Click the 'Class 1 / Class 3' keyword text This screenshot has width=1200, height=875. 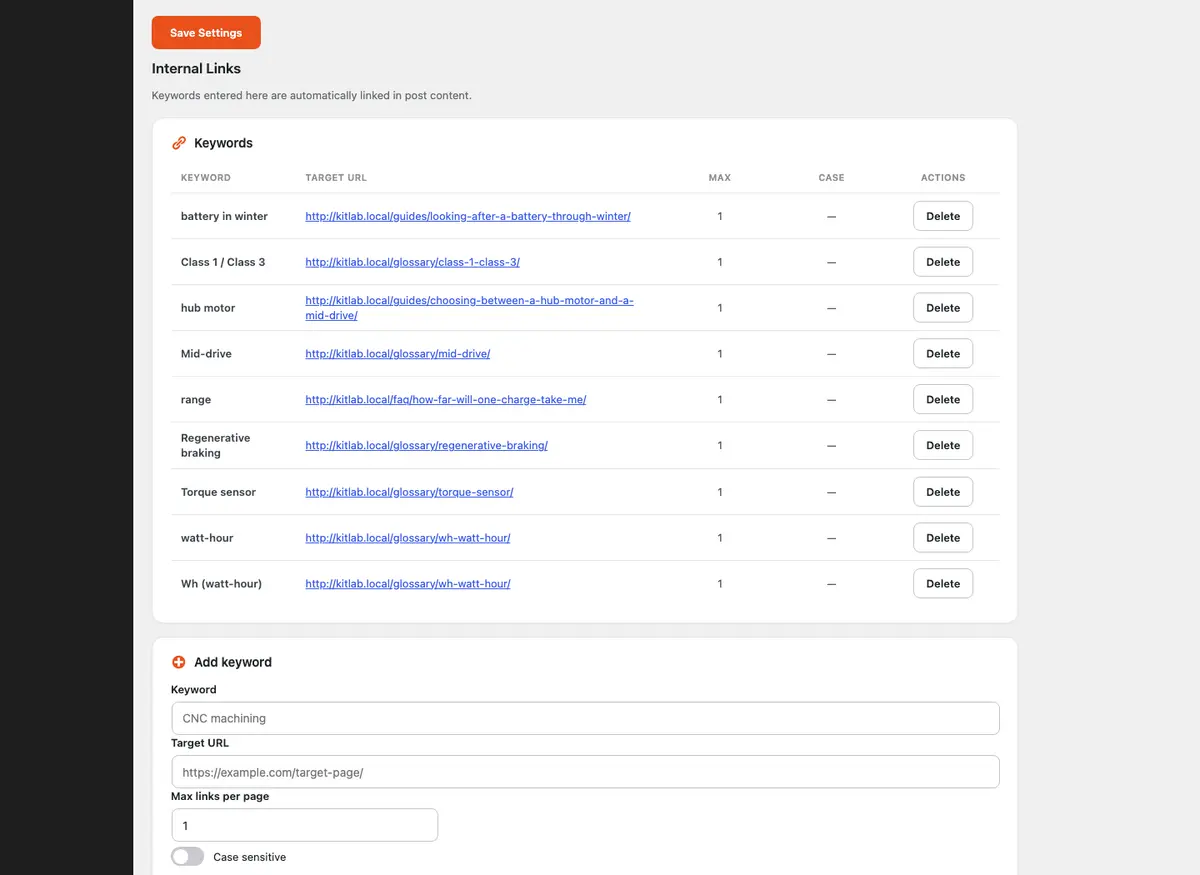(x=223, y=262)
